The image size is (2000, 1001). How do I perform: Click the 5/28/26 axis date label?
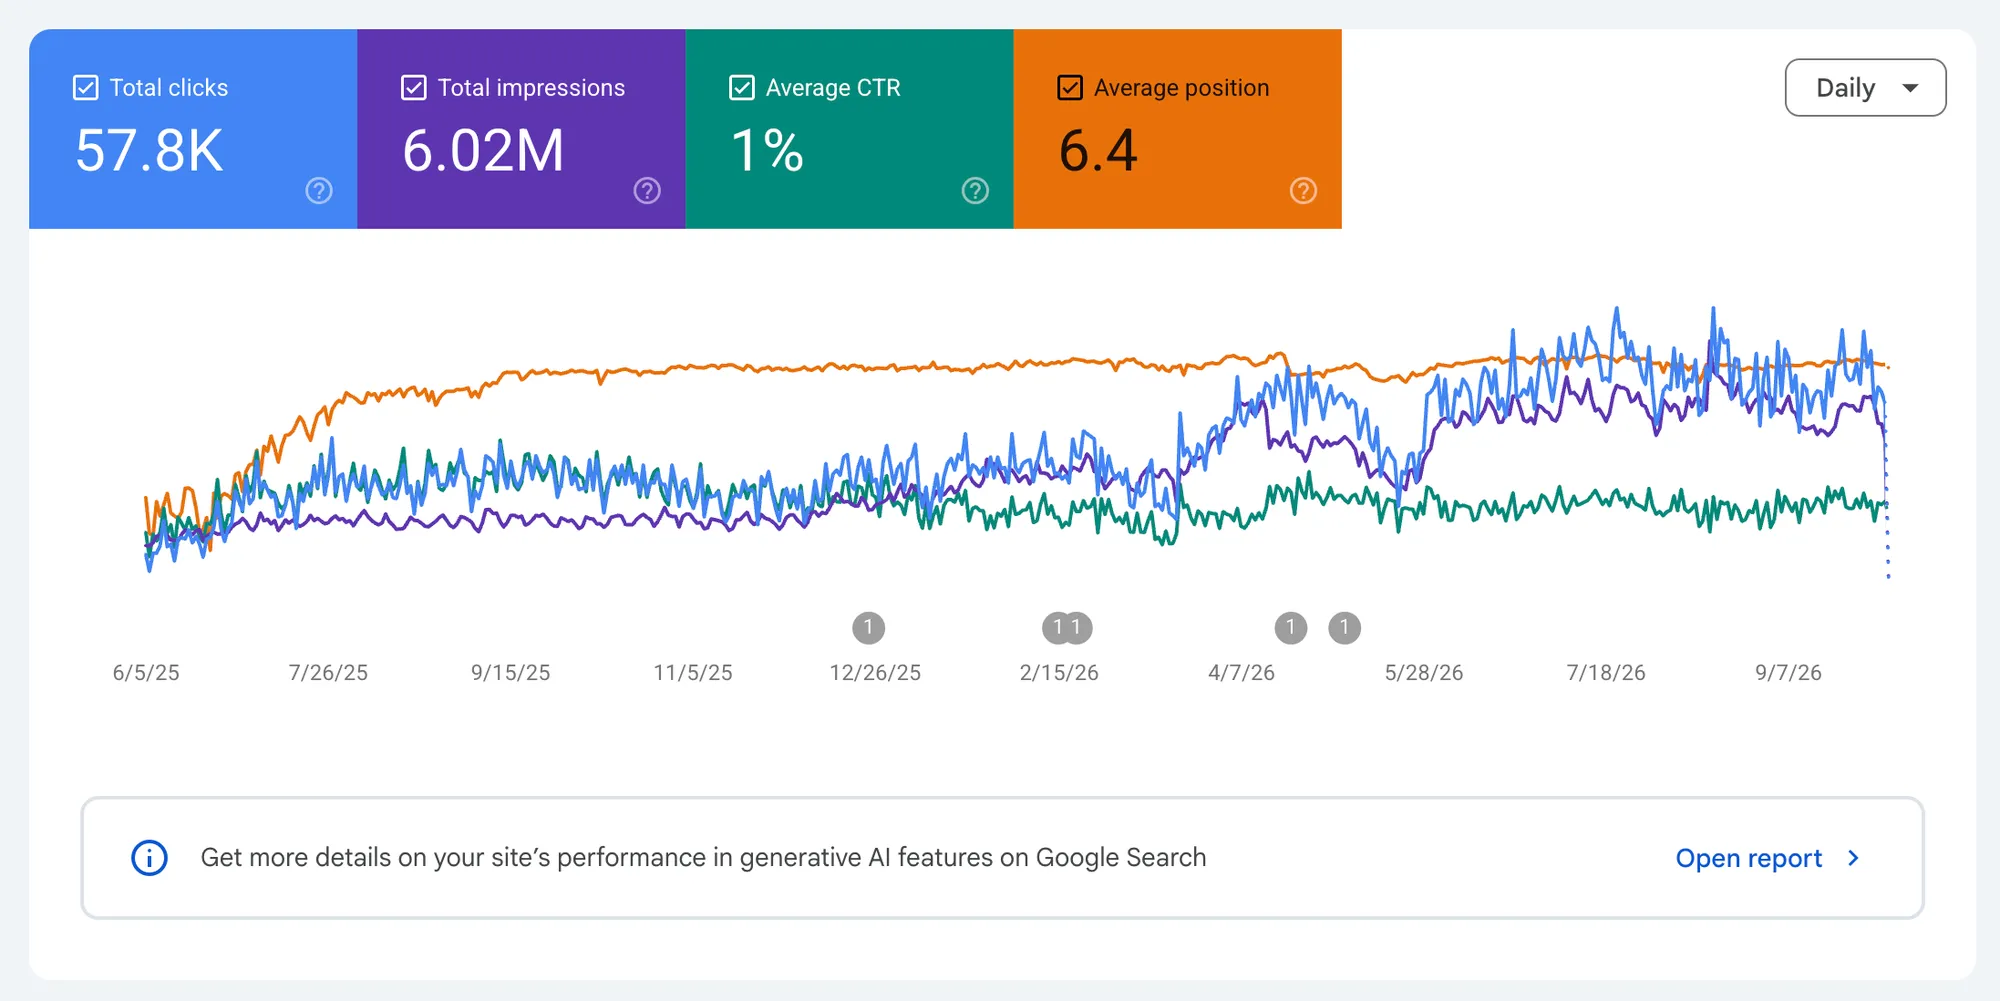click(1424, 673)
